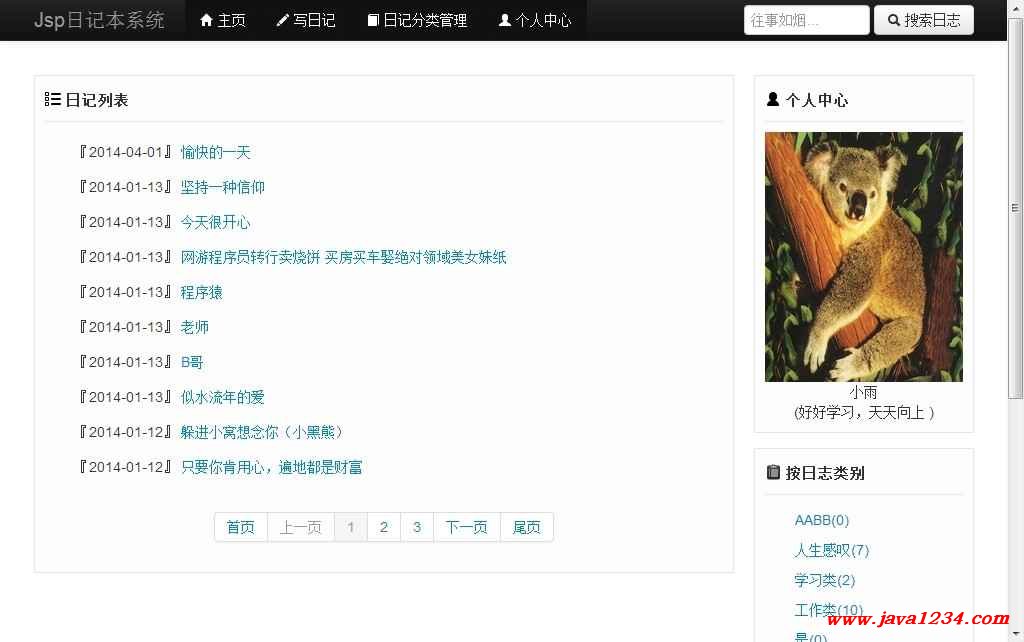Click the pencil icon for 写日记
Viewport: 1024px width, 642px height.
282,20
